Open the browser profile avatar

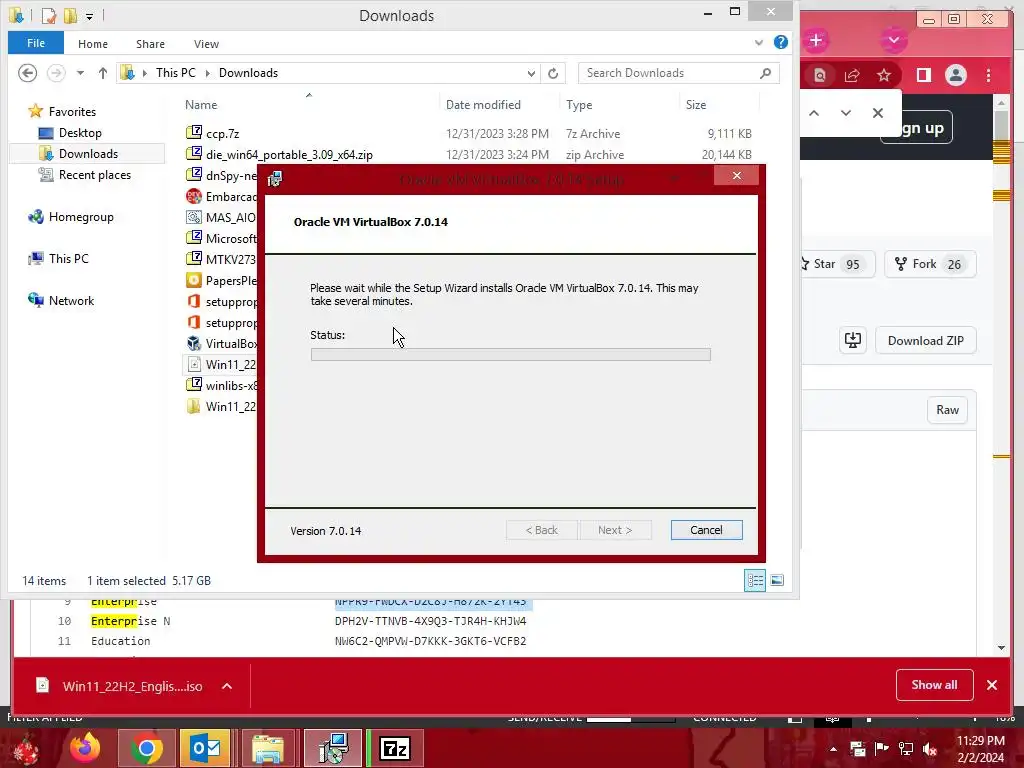click(955, 76)
